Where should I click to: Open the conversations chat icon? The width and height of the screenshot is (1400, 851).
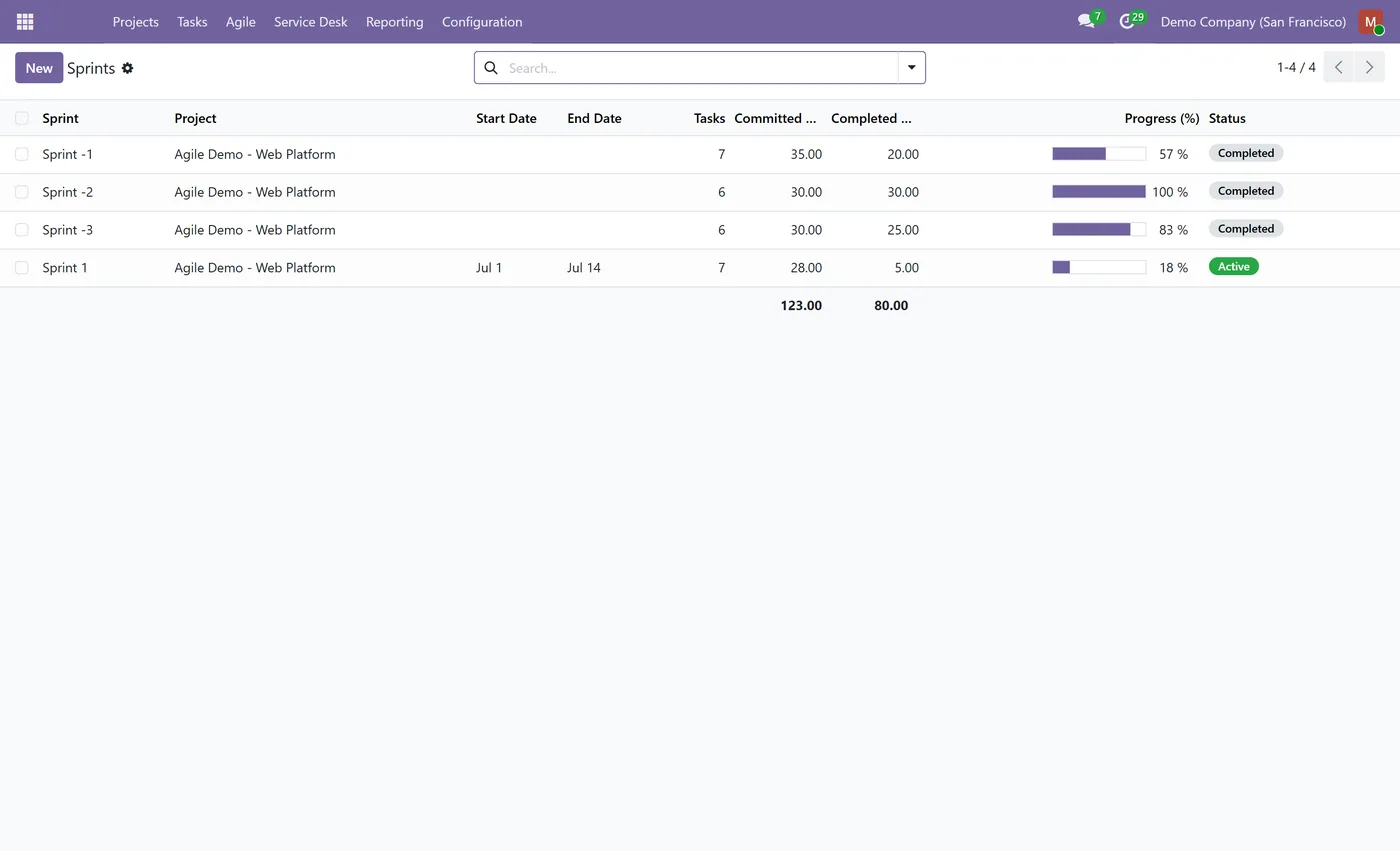(1086, 21)
